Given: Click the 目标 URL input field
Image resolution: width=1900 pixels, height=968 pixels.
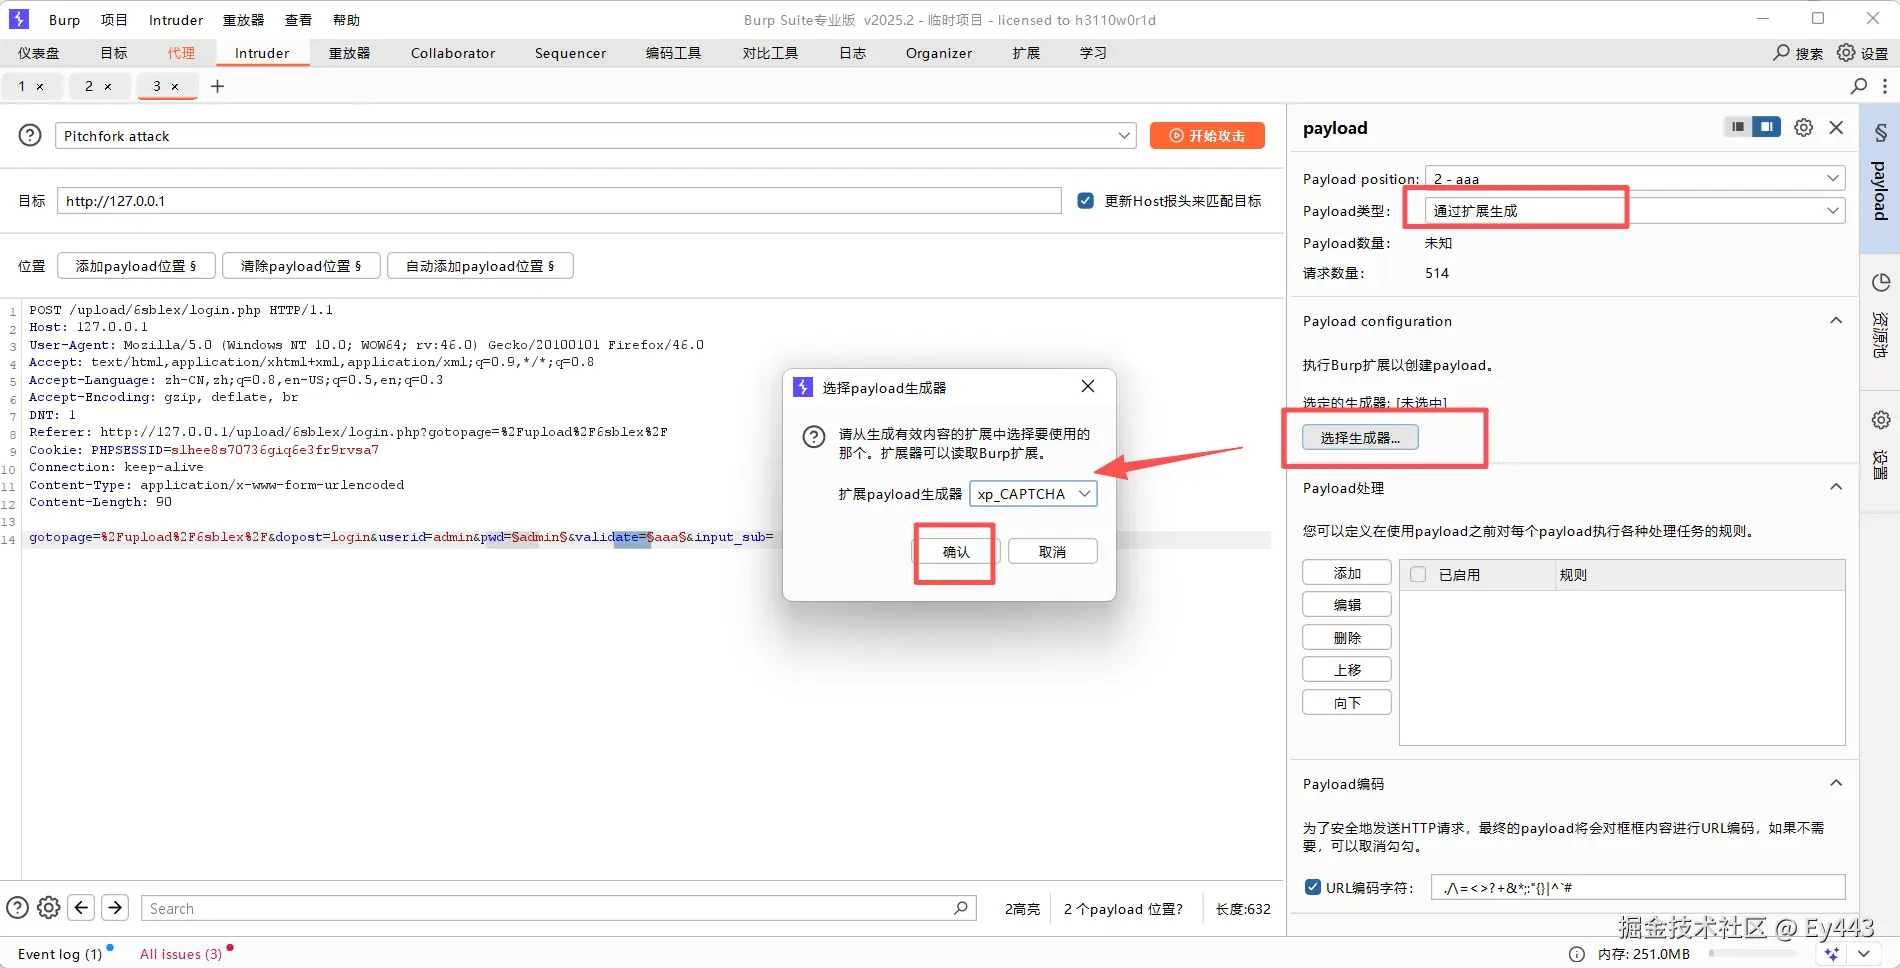Looking at the screenshot, I should [559, 201].
